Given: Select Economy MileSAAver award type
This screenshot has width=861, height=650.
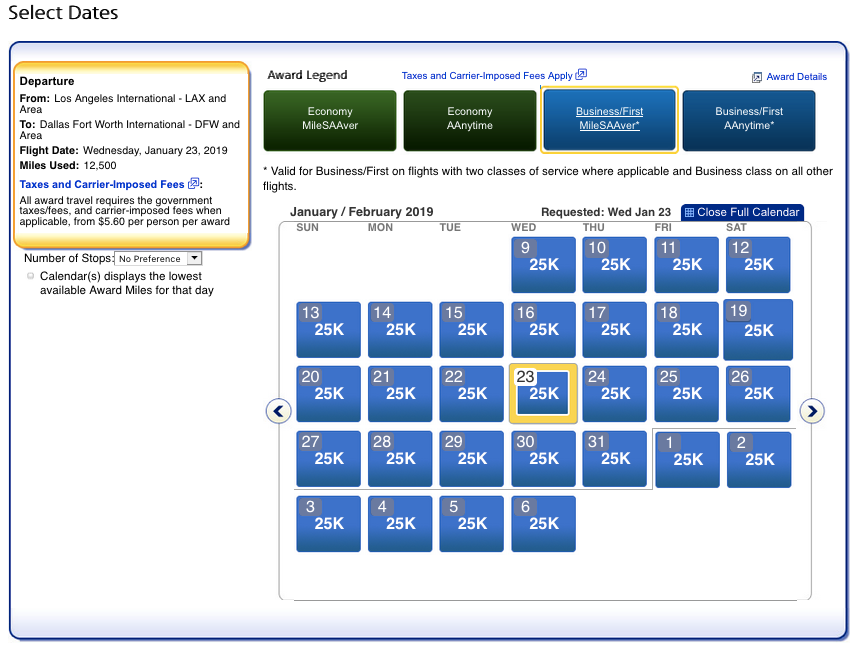Looking at the screenshot, I should coord(329,120).
